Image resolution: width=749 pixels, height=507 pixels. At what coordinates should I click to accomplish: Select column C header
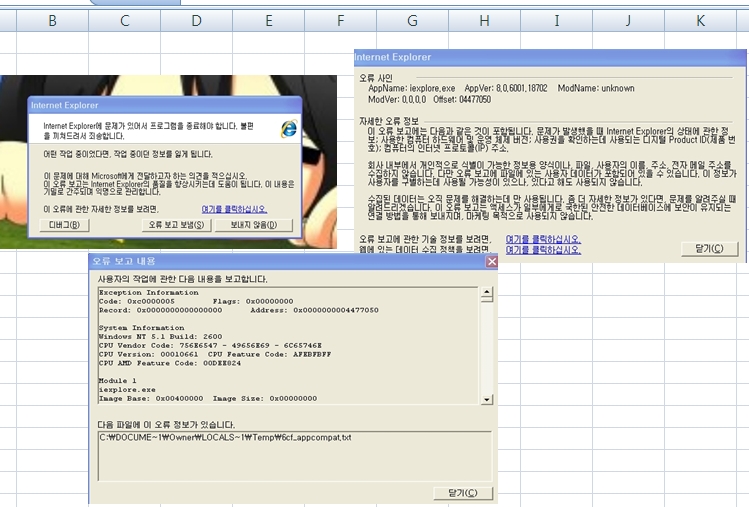125,21
